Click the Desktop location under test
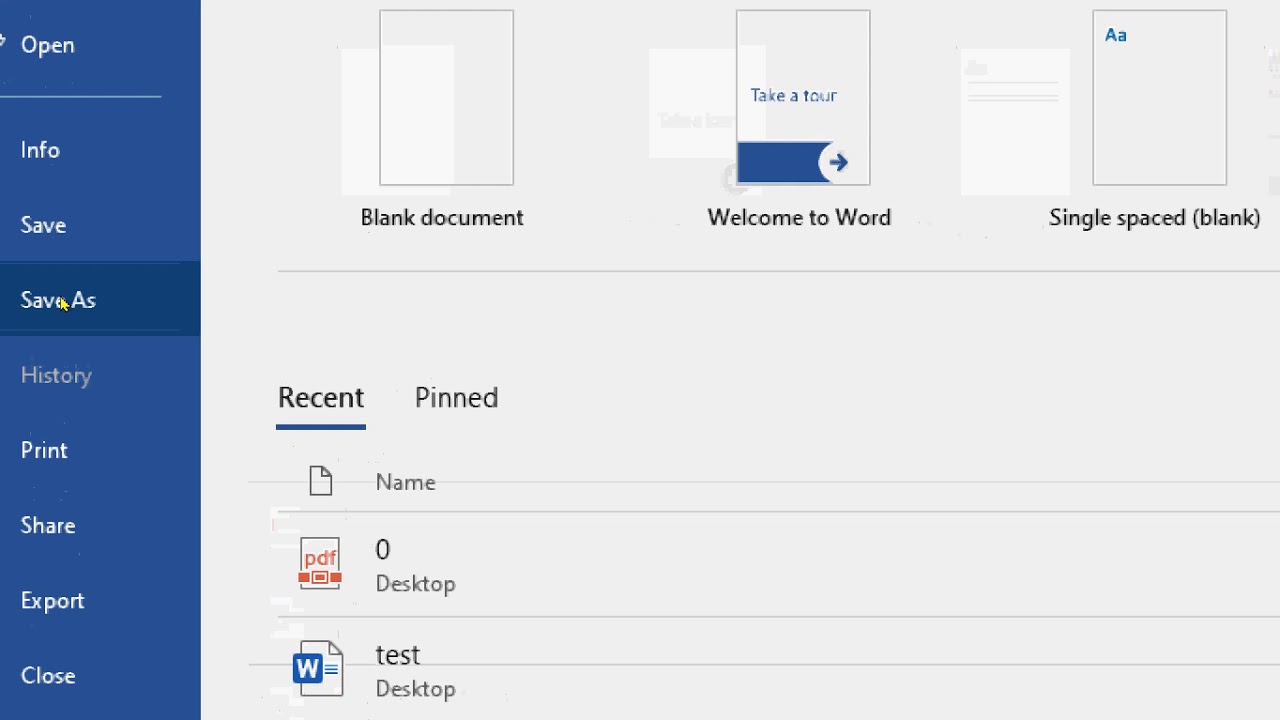1280x720 pixels. [x=415, y=689]
